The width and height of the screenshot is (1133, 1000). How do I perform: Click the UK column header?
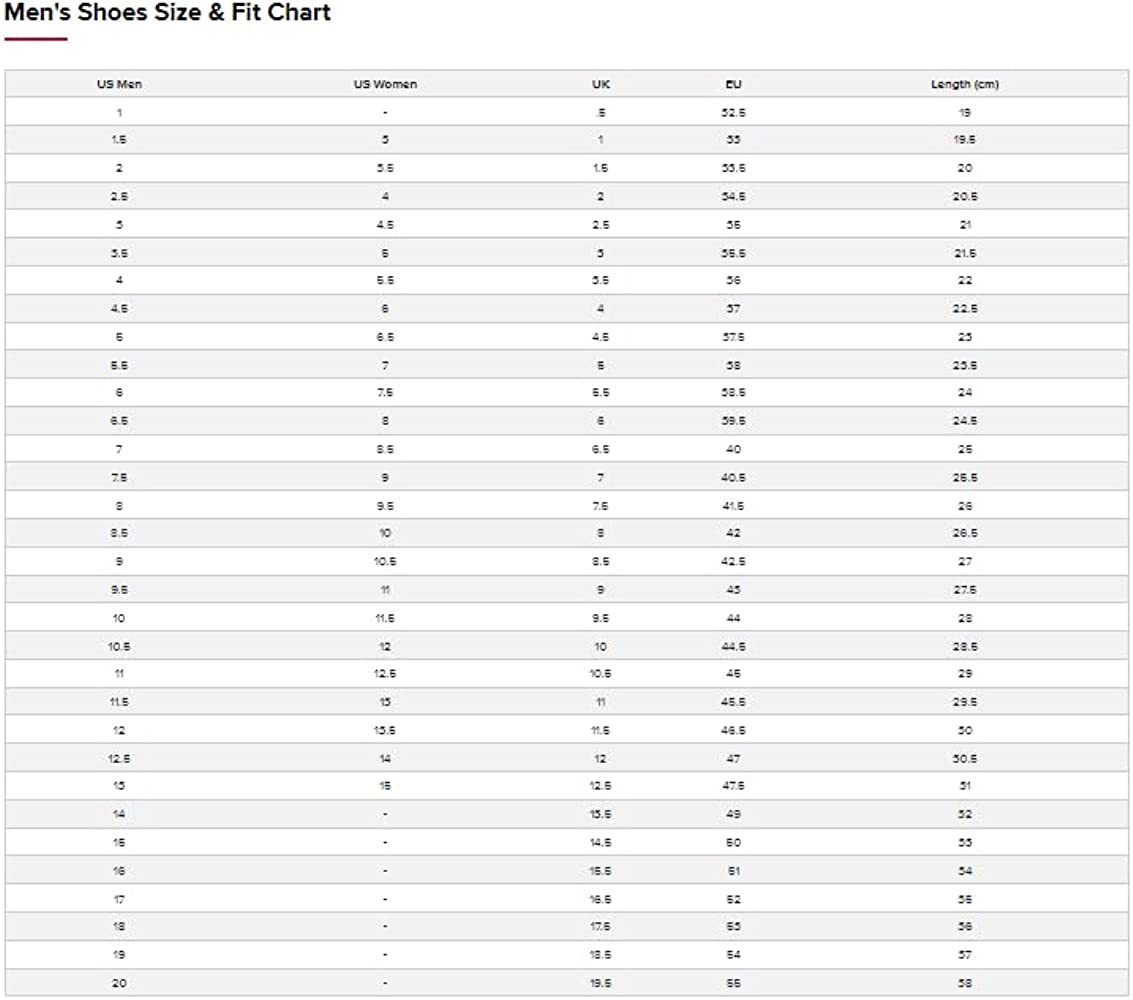click(600, 84)
